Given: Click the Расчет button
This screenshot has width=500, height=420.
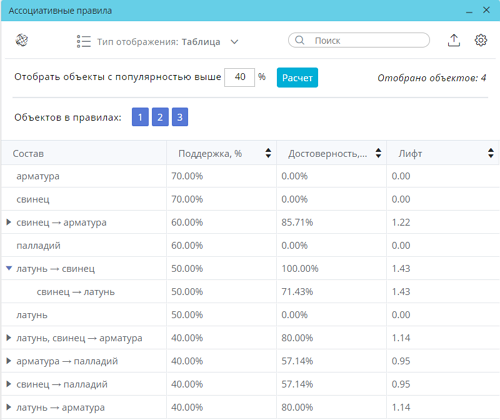Looking at the screenshot, I should [297, 78].
